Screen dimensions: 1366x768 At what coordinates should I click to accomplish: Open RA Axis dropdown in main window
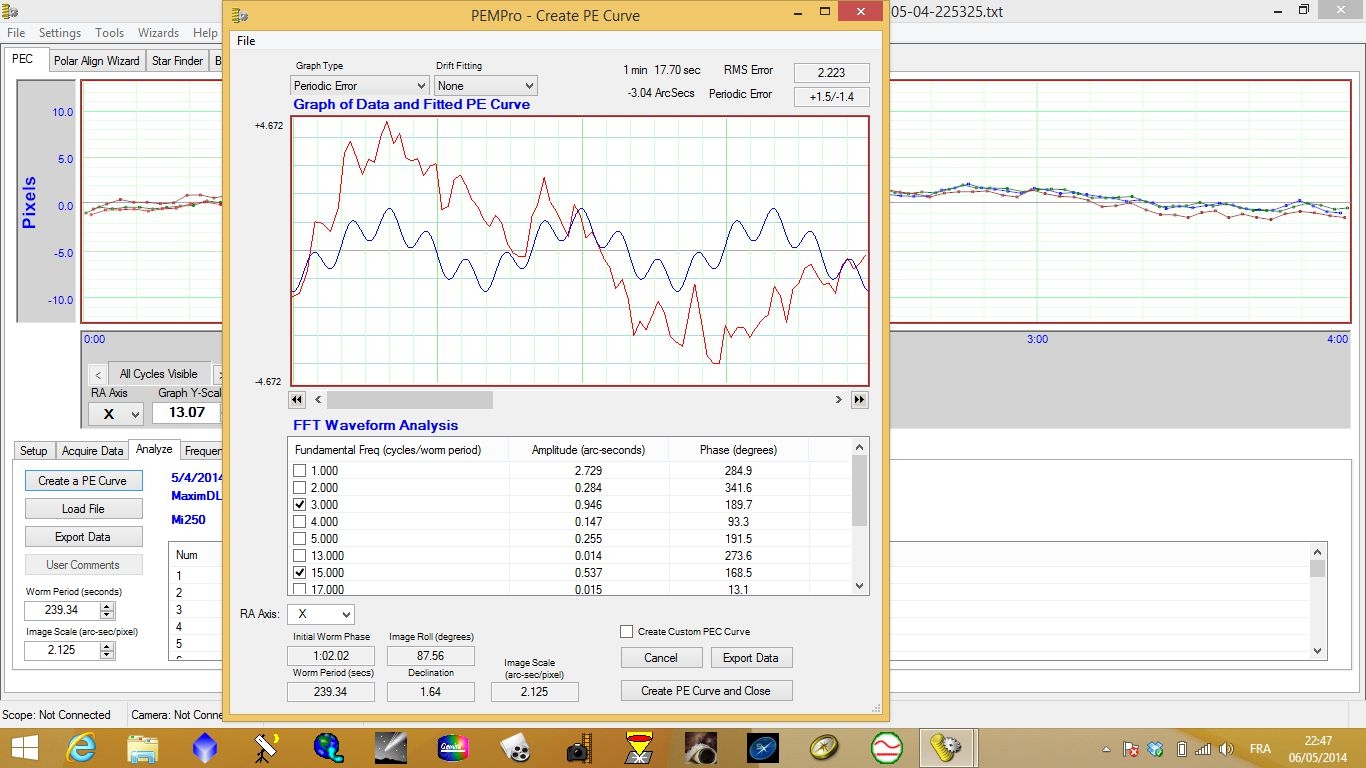[x=116, y=413]
